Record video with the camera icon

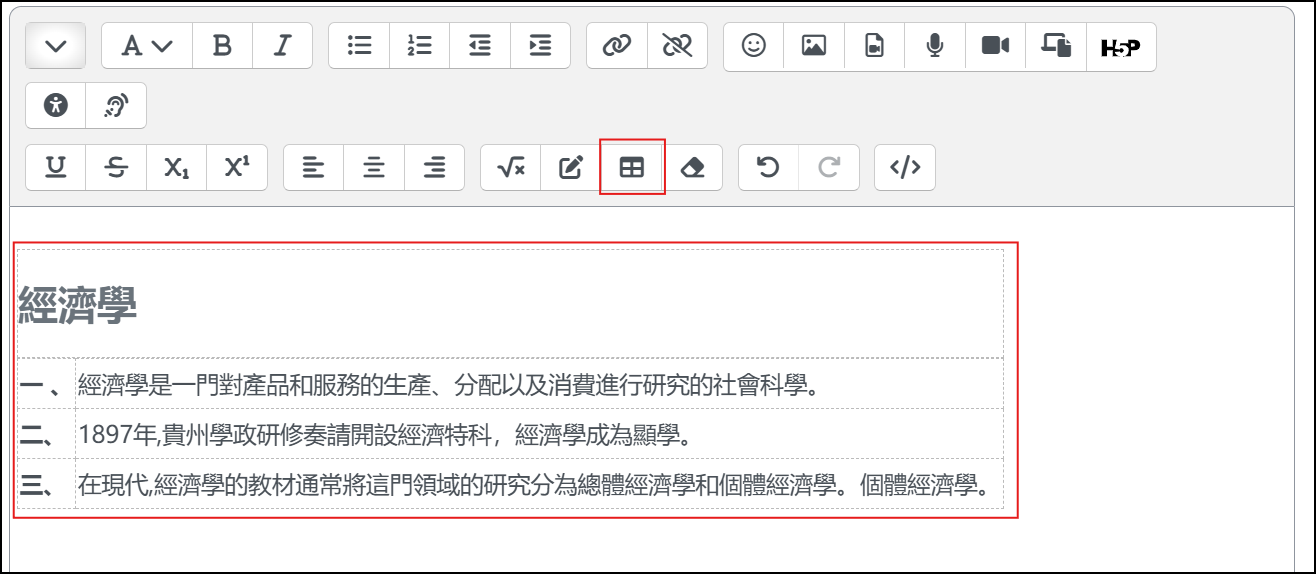(x=995, y=46)
